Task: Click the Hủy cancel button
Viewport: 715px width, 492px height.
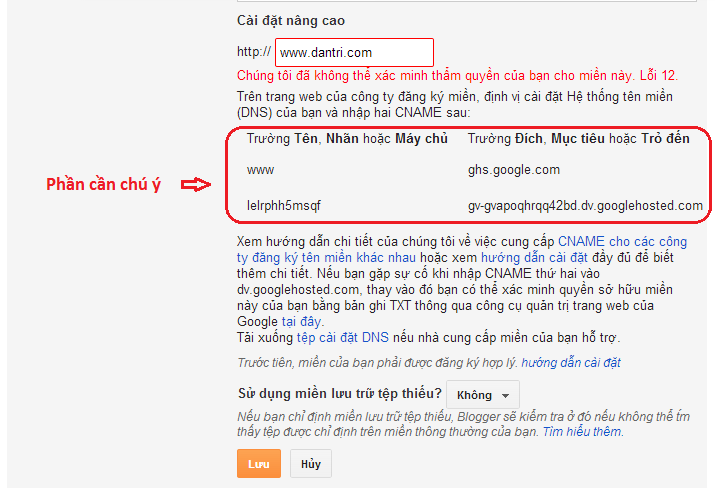Action: pos(311,464)
